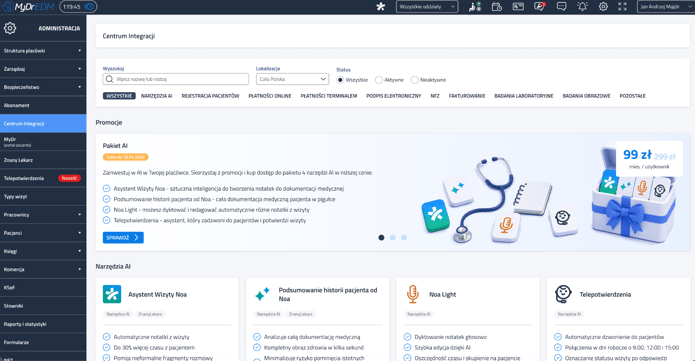Open the settings gear in top bar
The image size is (695, 361).
coord(603,7)
